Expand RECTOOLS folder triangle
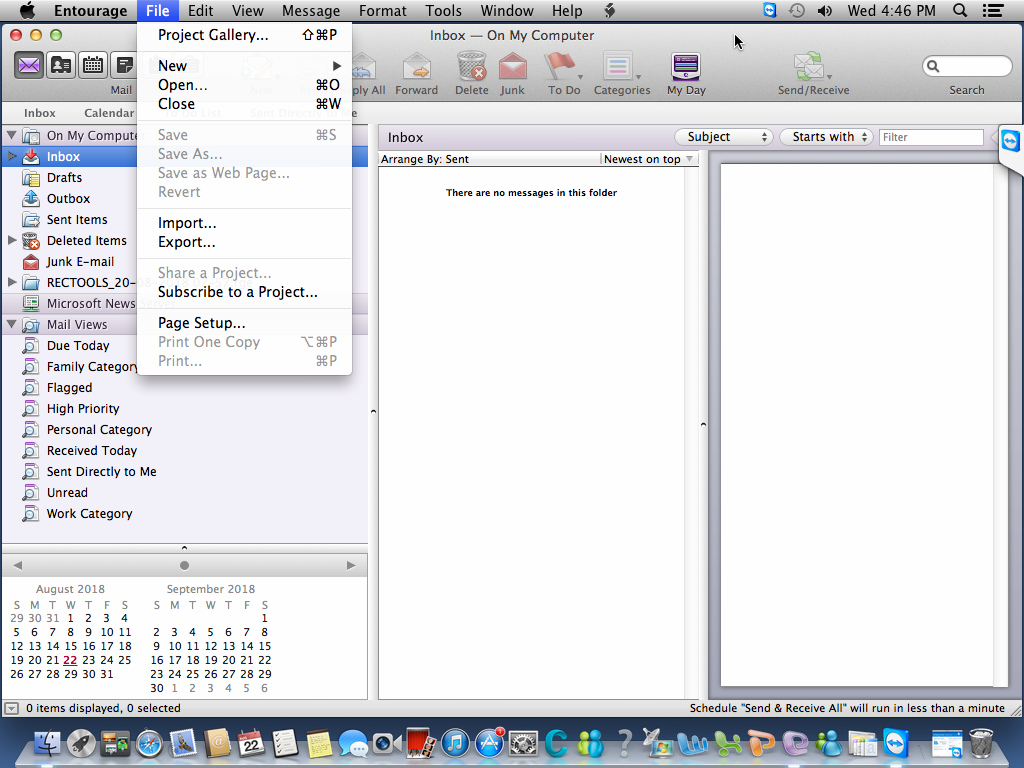This screenshot has width=1024, height=768. [12, 282]
